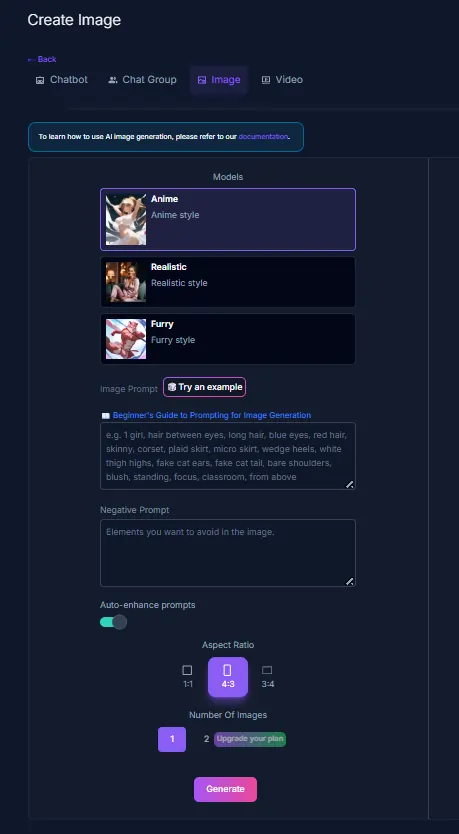This screenshot has width=459, height=834.
Task: Click the Chat Group people icon
Action: pyautogui.click(x=112, y=80)
